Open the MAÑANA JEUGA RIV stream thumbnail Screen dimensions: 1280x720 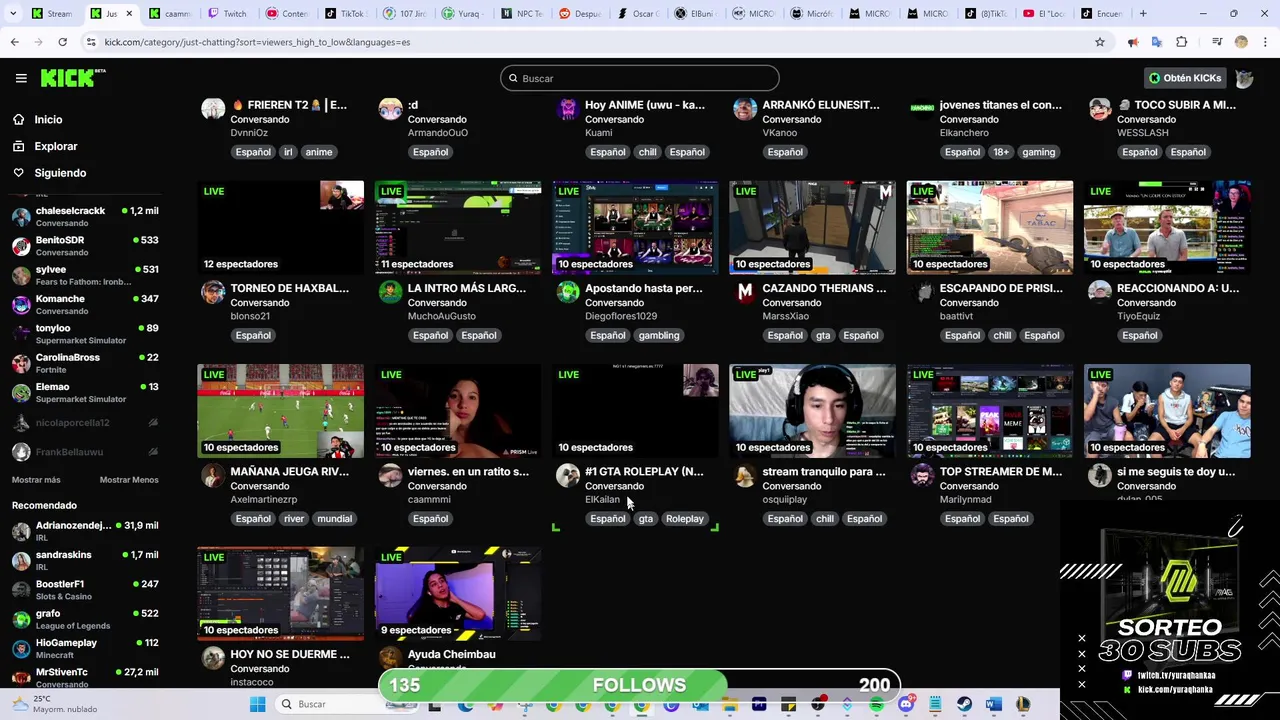(x=281, y=410)
